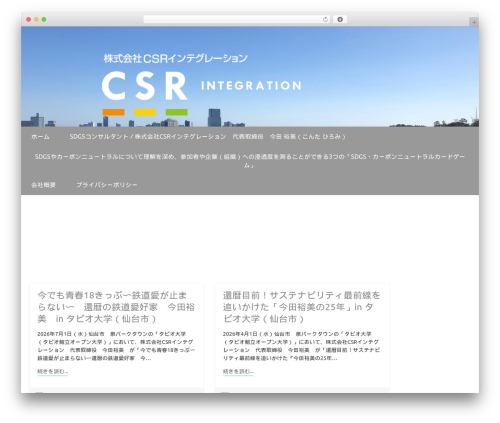Screen dimensions: 500x423
Task: Click the green maximize window dot
Action: 44,20
